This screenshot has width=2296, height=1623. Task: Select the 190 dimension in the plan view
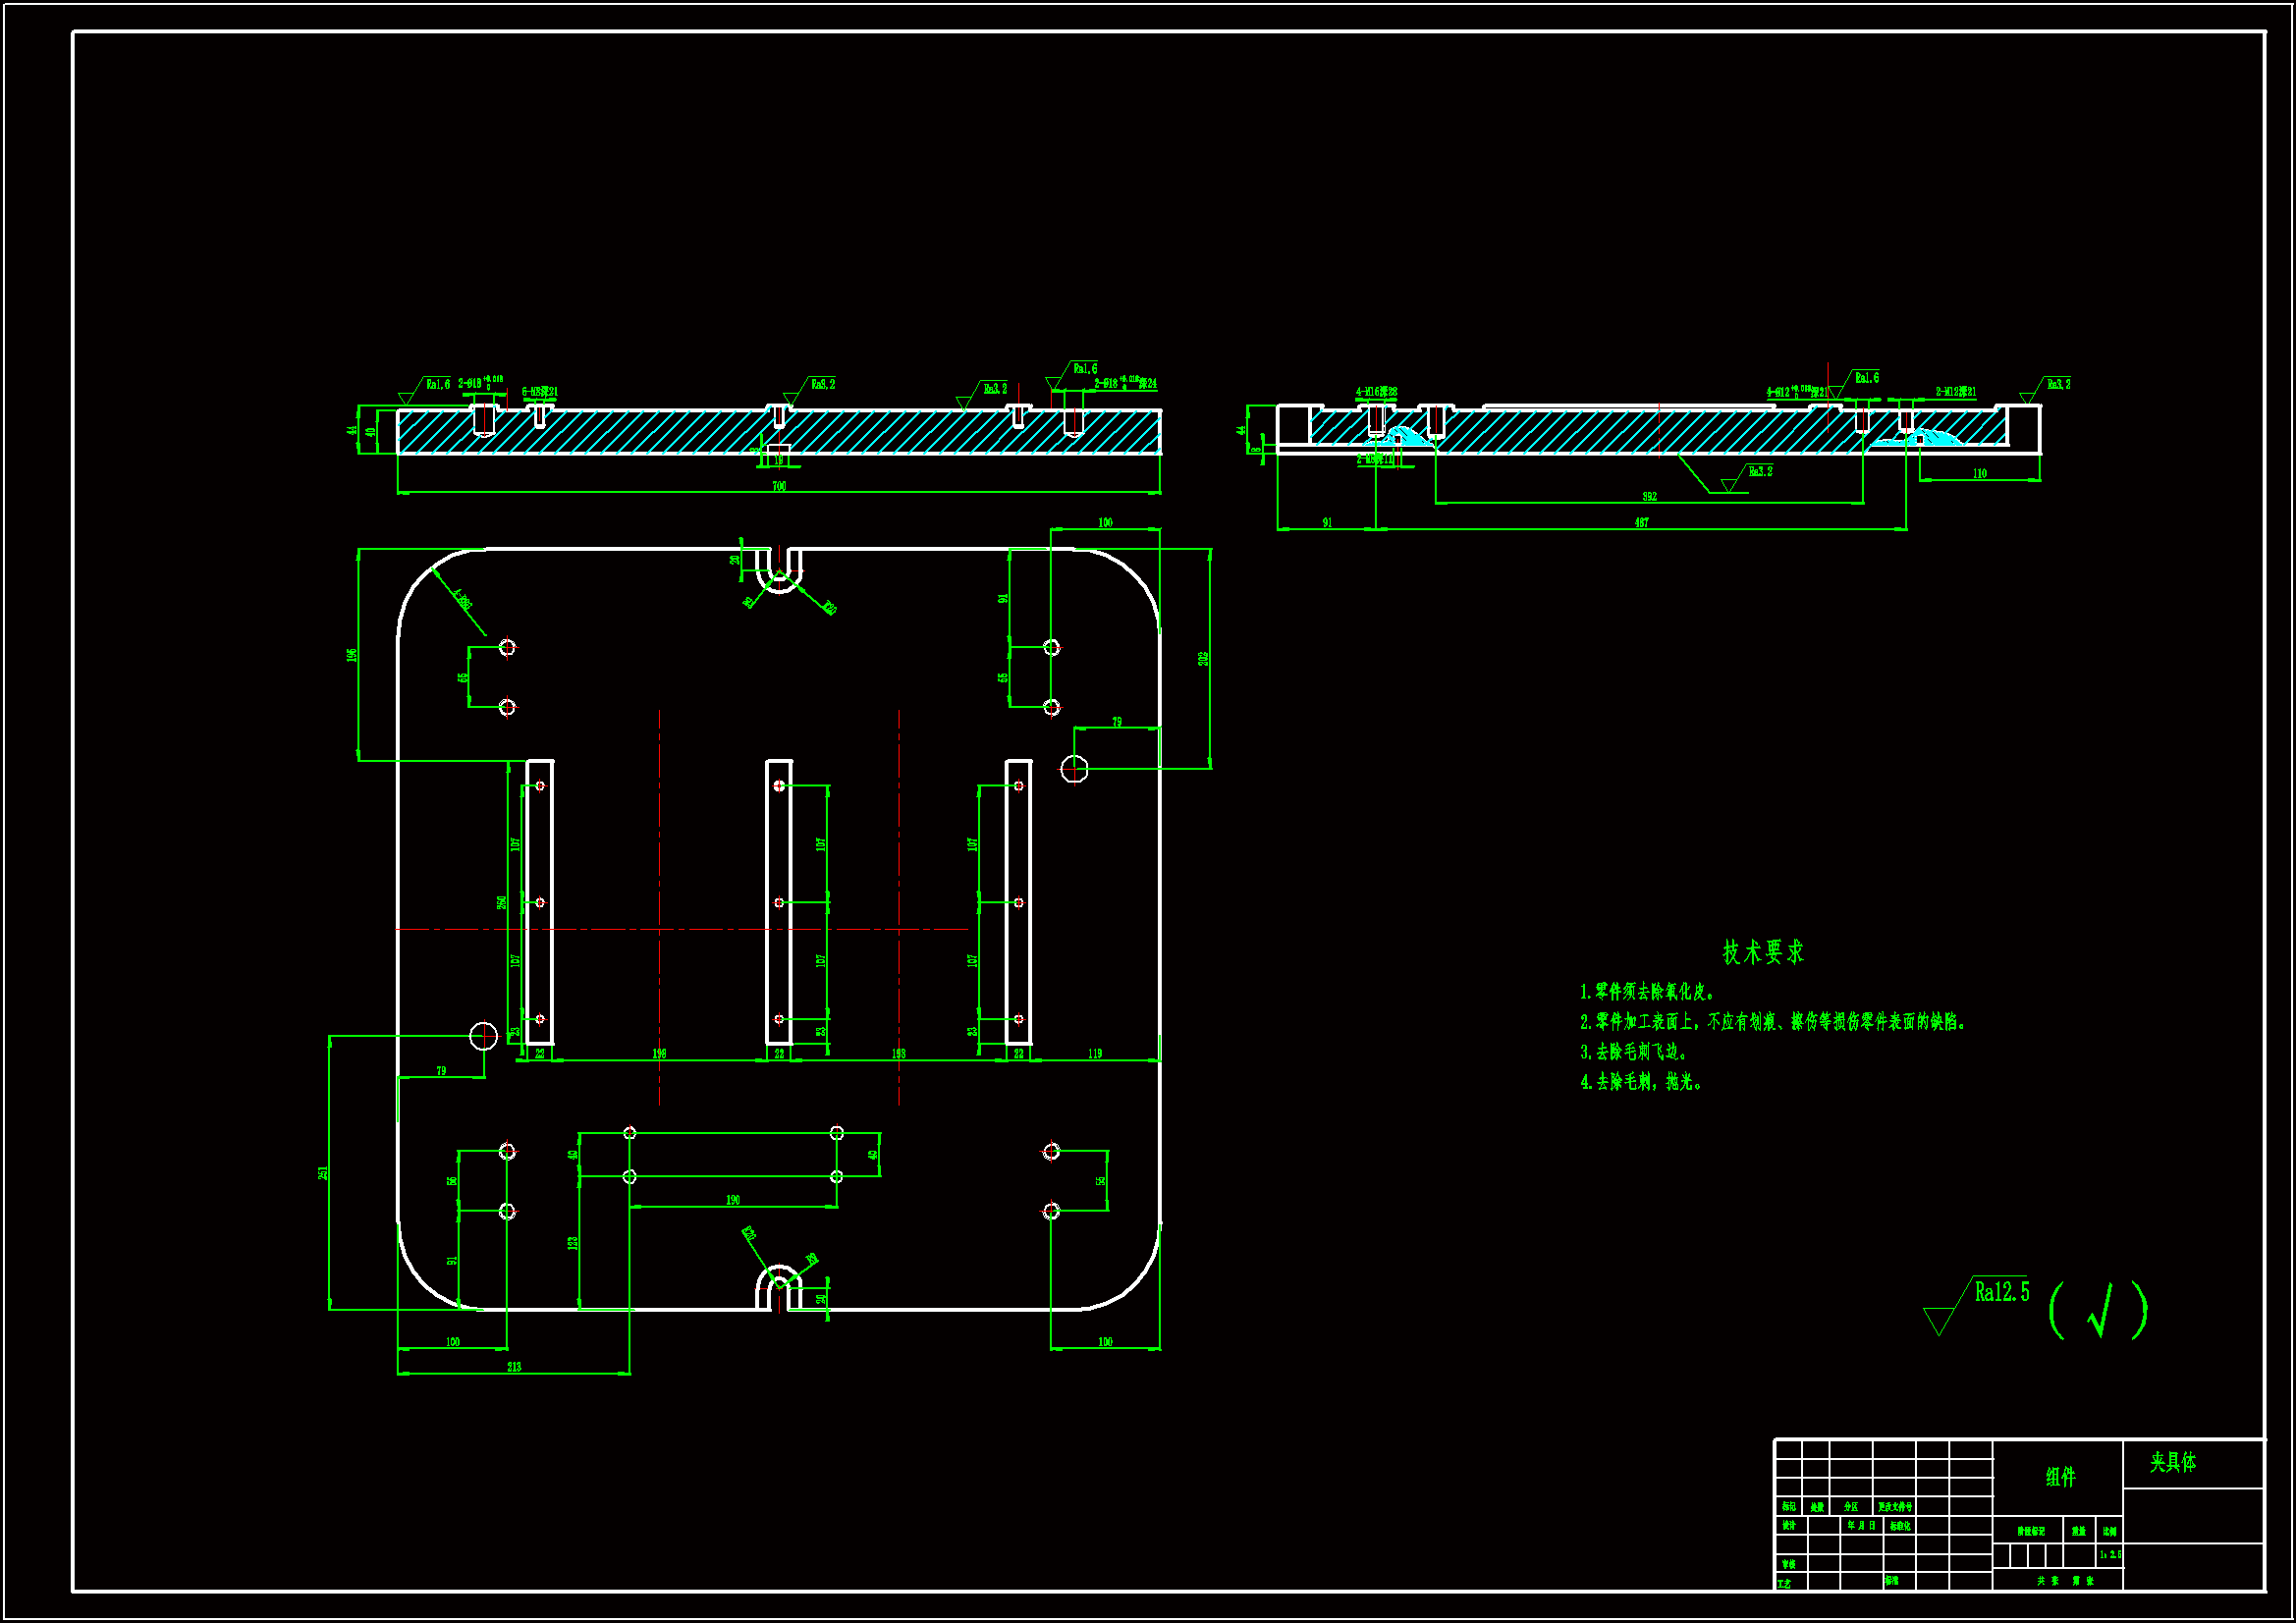coord(733,1200)
